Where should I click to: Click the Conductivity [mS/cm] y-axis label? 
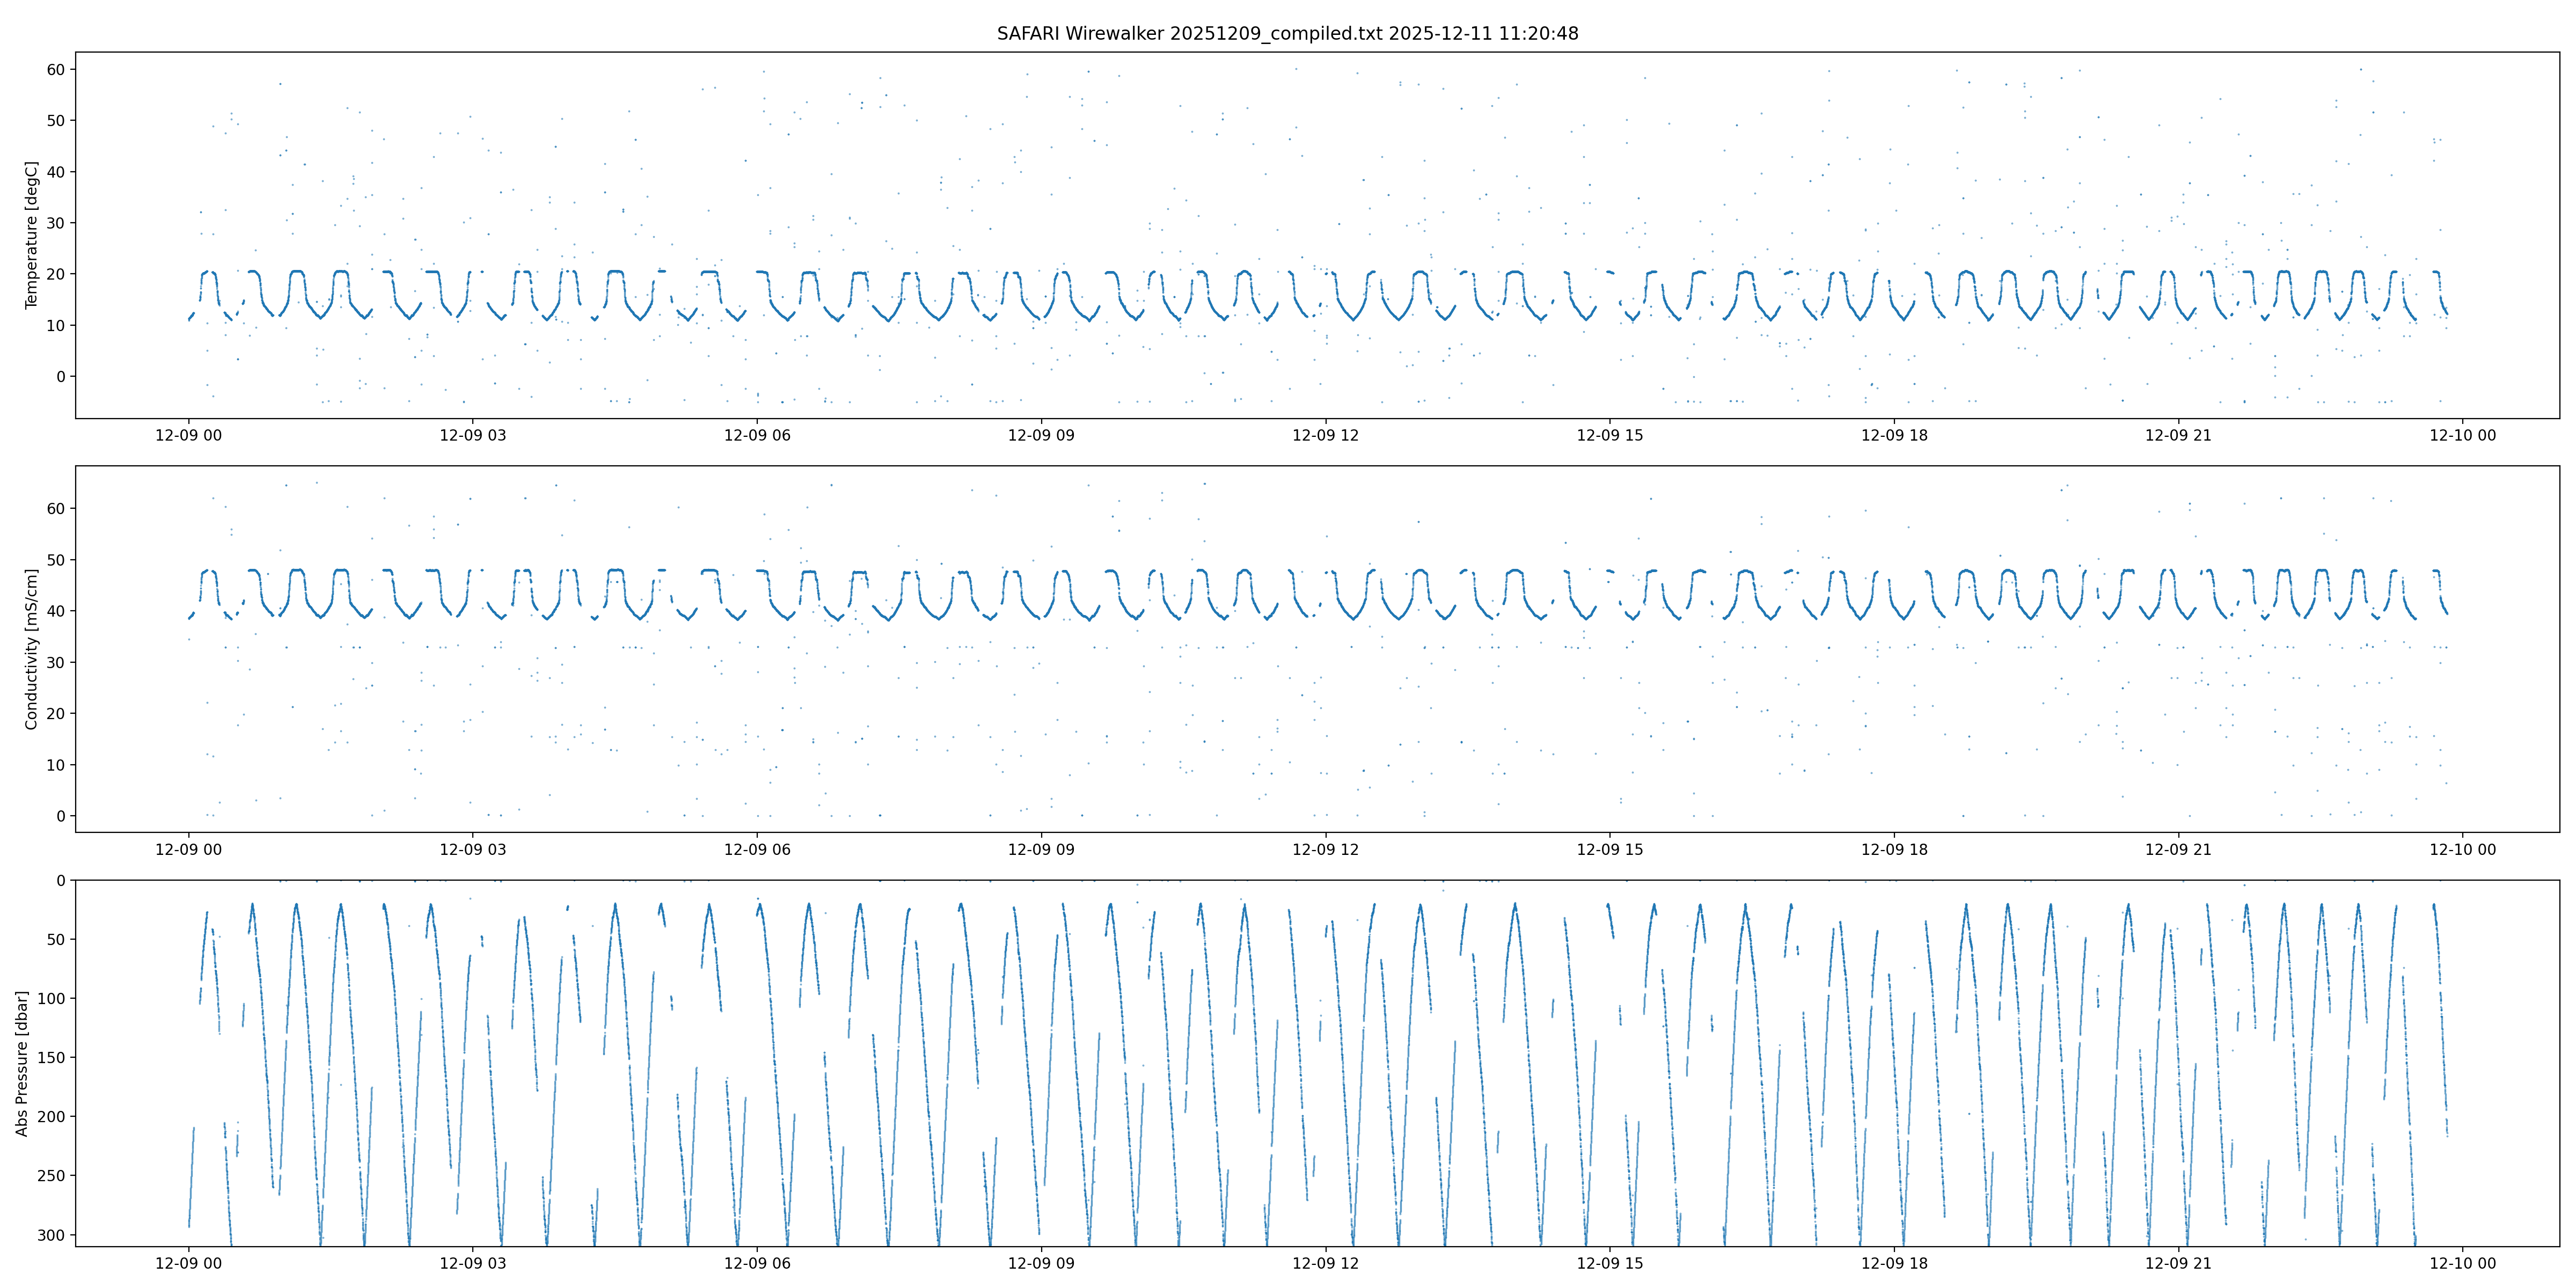click(x=31, y=649)
